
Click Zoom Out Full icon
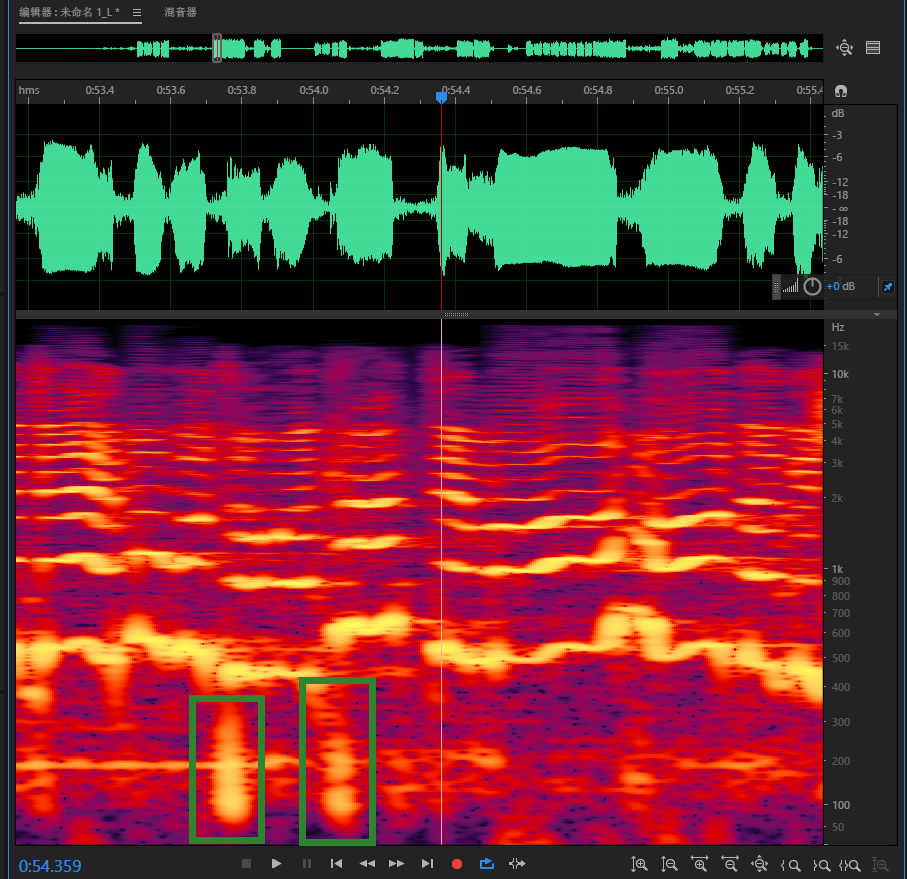tap(760, 864)
